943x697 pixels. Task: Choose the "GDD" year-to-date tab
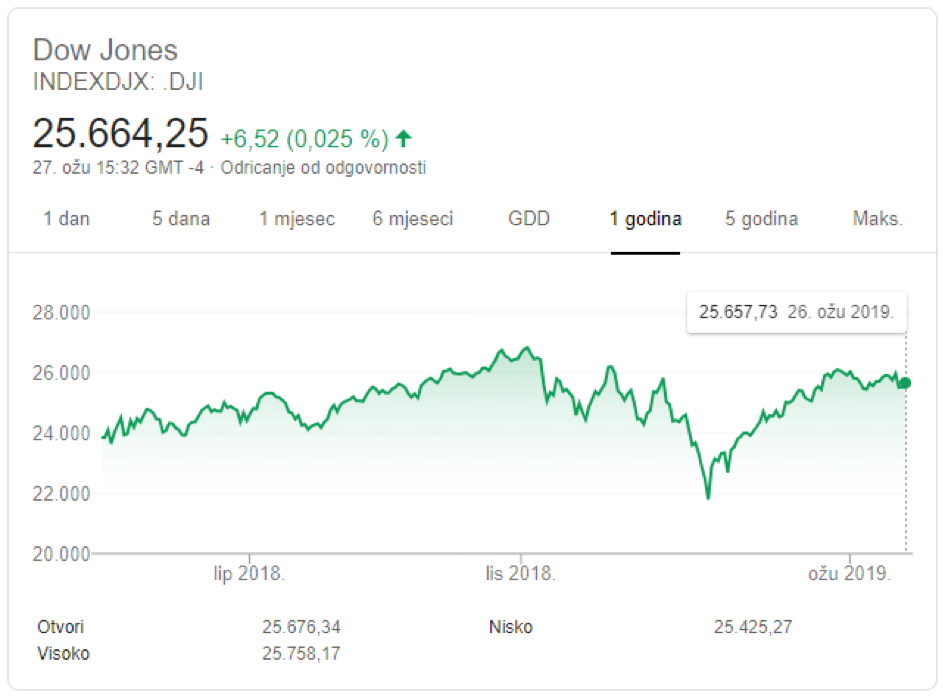[x=529, y=219]
